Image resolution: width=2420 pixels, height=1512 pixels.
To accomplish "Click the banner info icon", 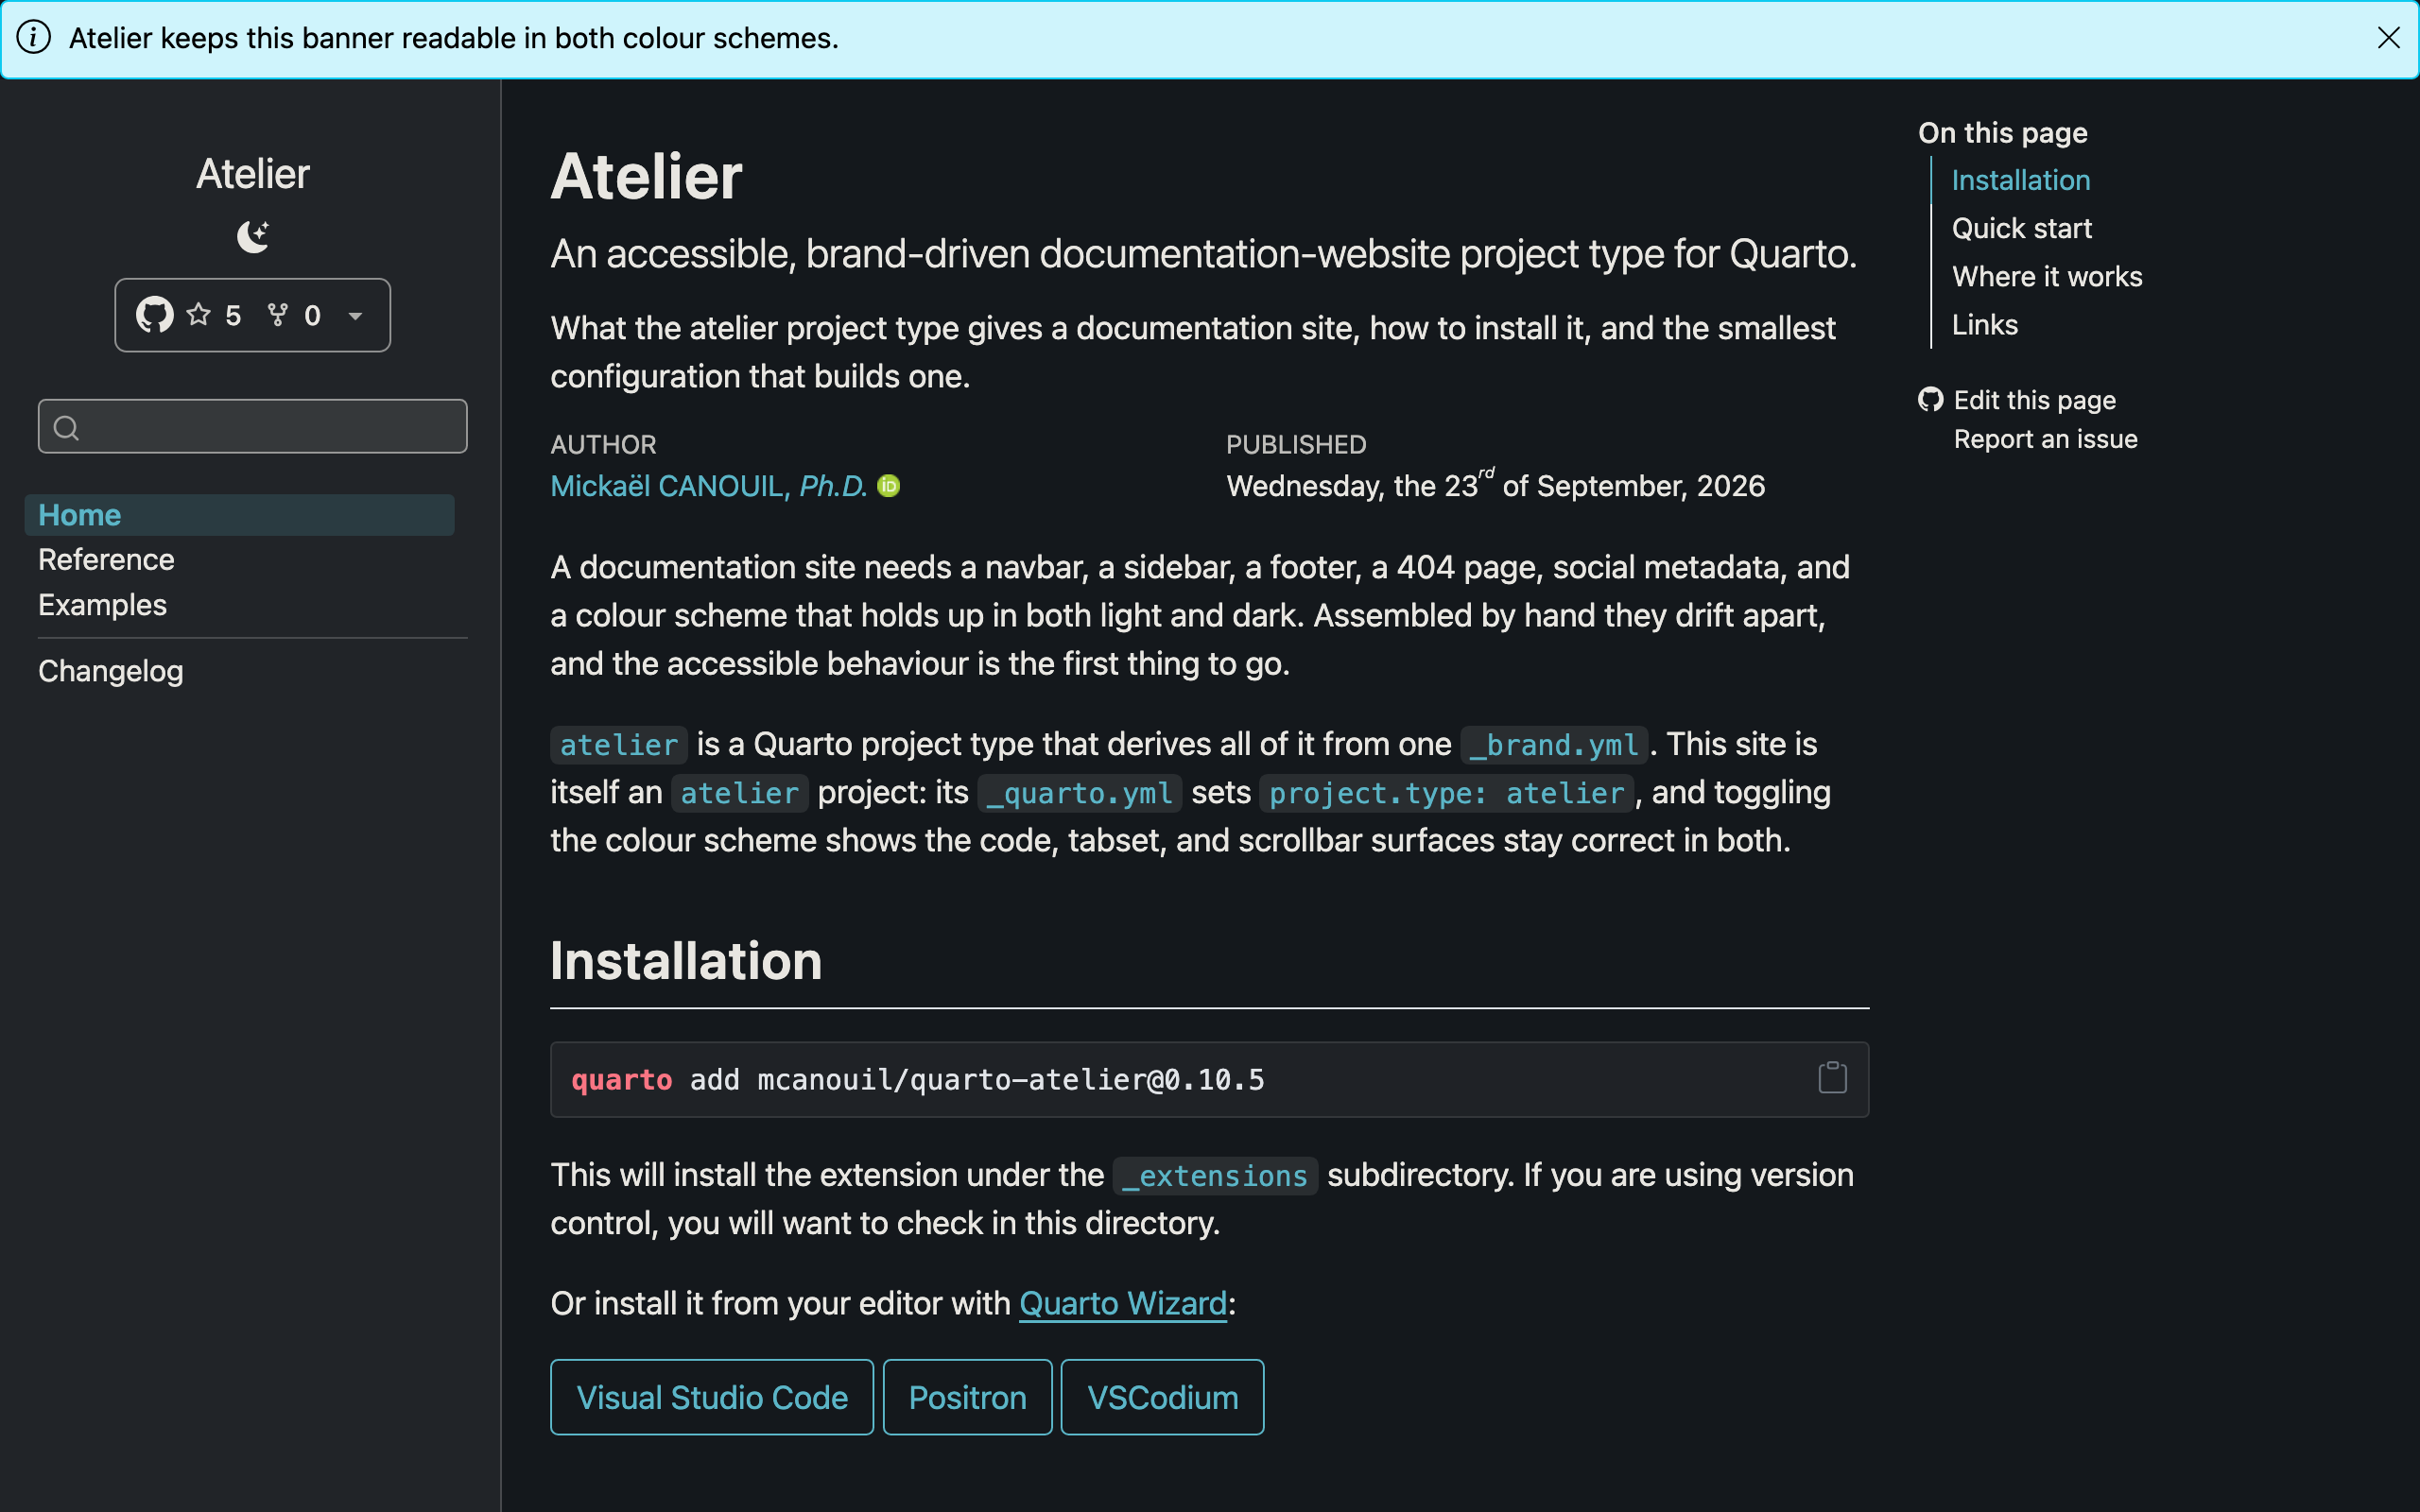I will (x=34, y=38).
